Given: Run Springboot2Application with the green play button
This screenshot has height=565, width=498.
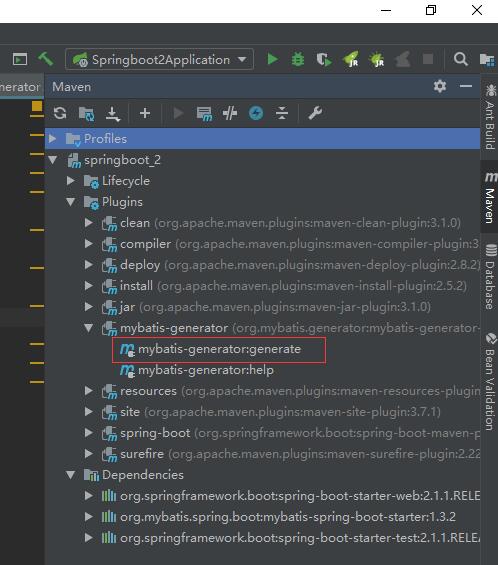Looking at the screenshot, I should tap(272, 59).
